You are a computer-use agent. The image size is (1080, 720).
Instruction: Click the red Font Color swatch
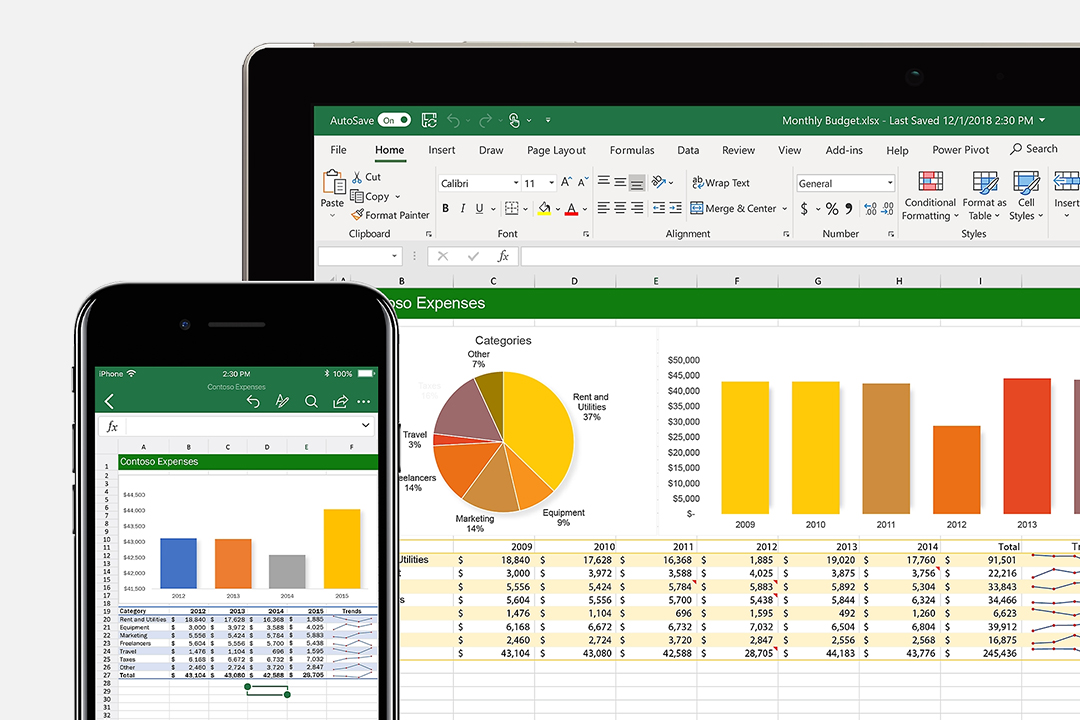click(x=573, y=208)
